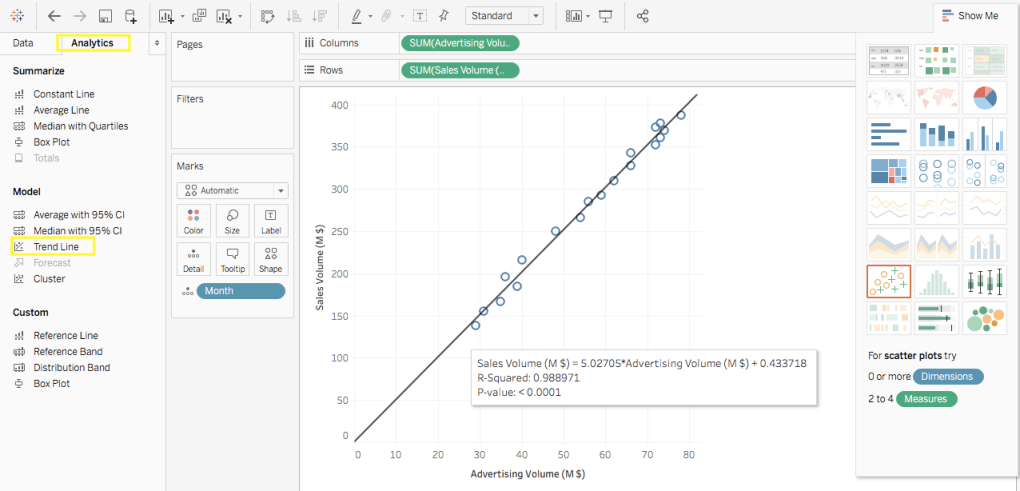
Task: Pick the treemap chart in Show Me
Action: [888, 171]
